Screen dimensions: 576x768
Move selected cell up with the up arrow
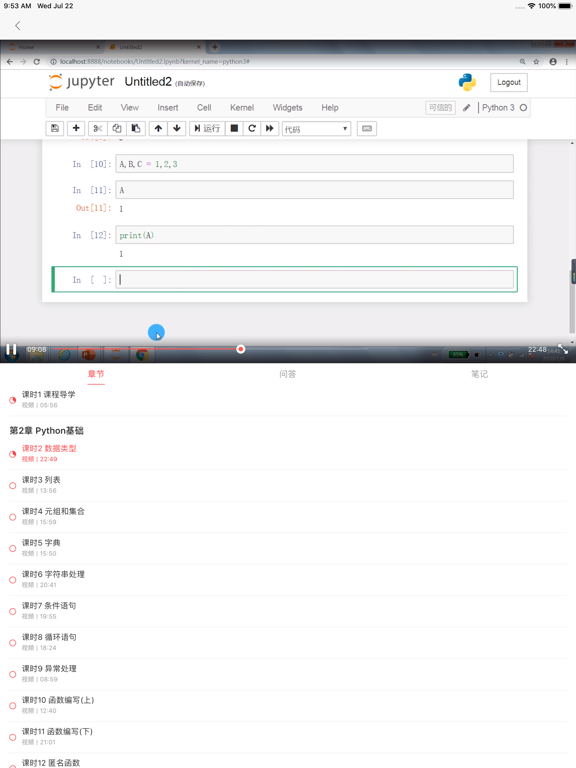tap(158, 128)
